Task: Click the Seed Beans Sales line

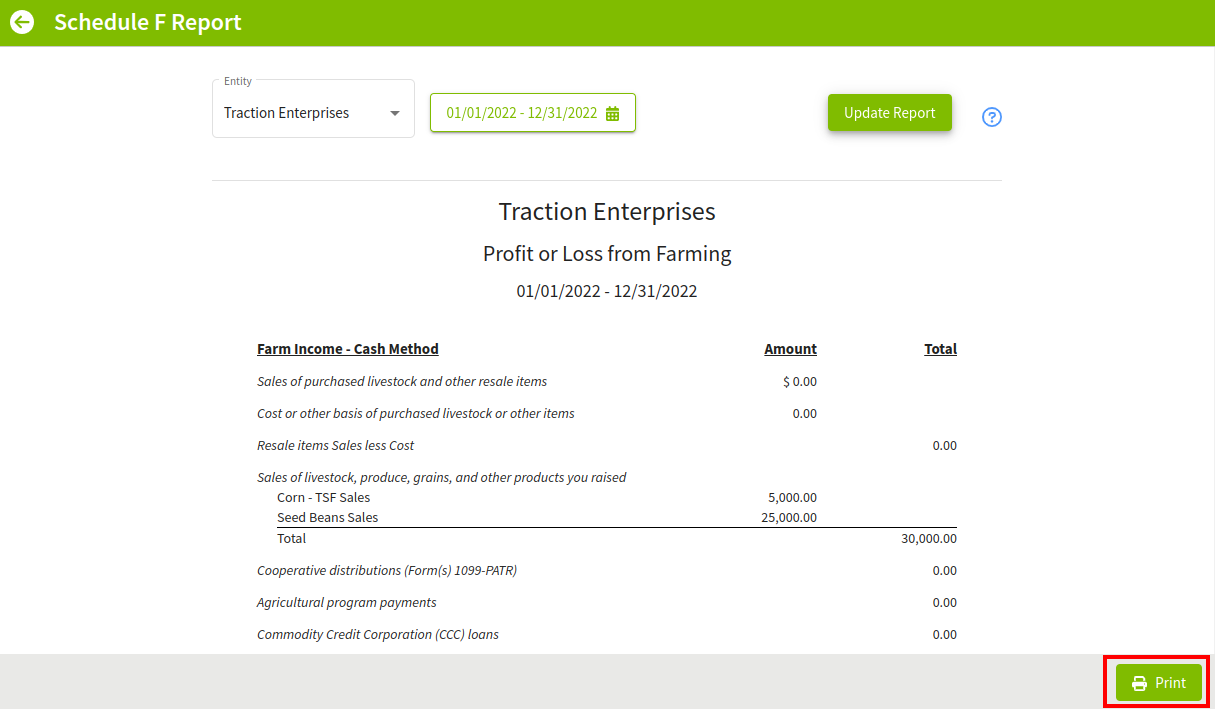Action: pos(328,517)
